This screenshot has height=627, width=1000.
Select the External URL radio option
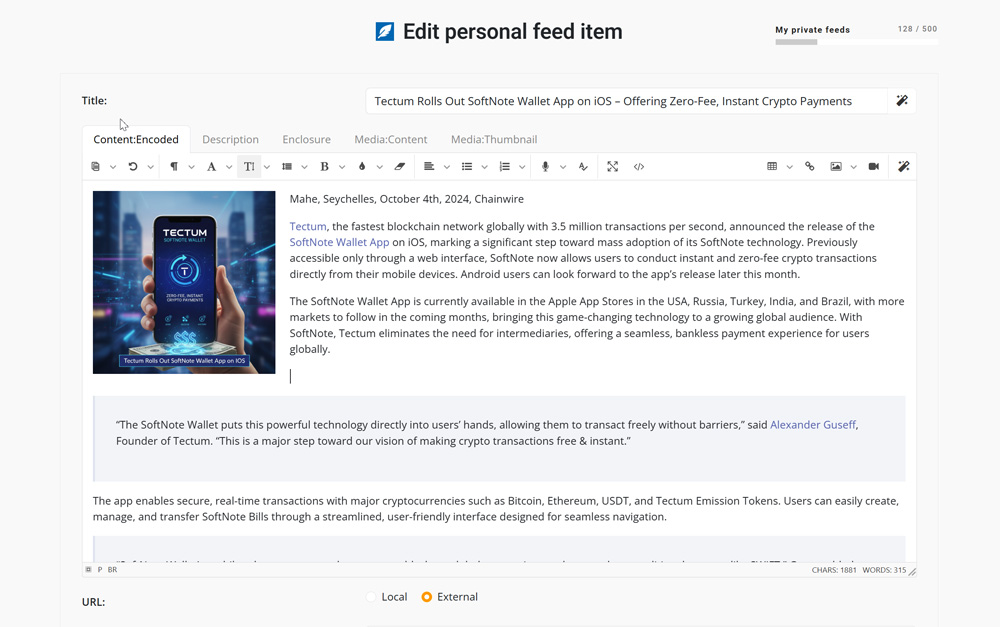(427, 597)
